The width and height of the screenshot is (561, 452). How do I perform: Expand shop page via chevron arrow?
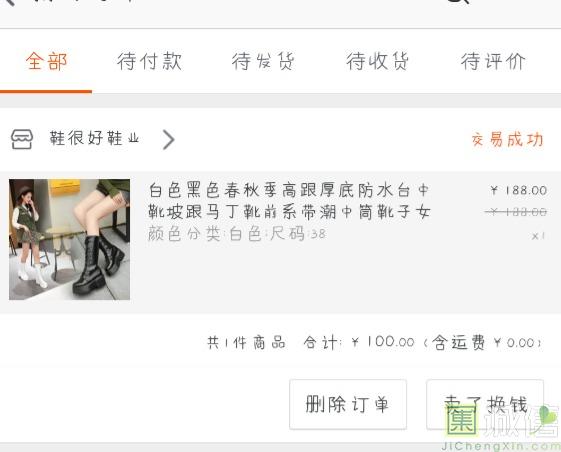click(x=169, y=139)
